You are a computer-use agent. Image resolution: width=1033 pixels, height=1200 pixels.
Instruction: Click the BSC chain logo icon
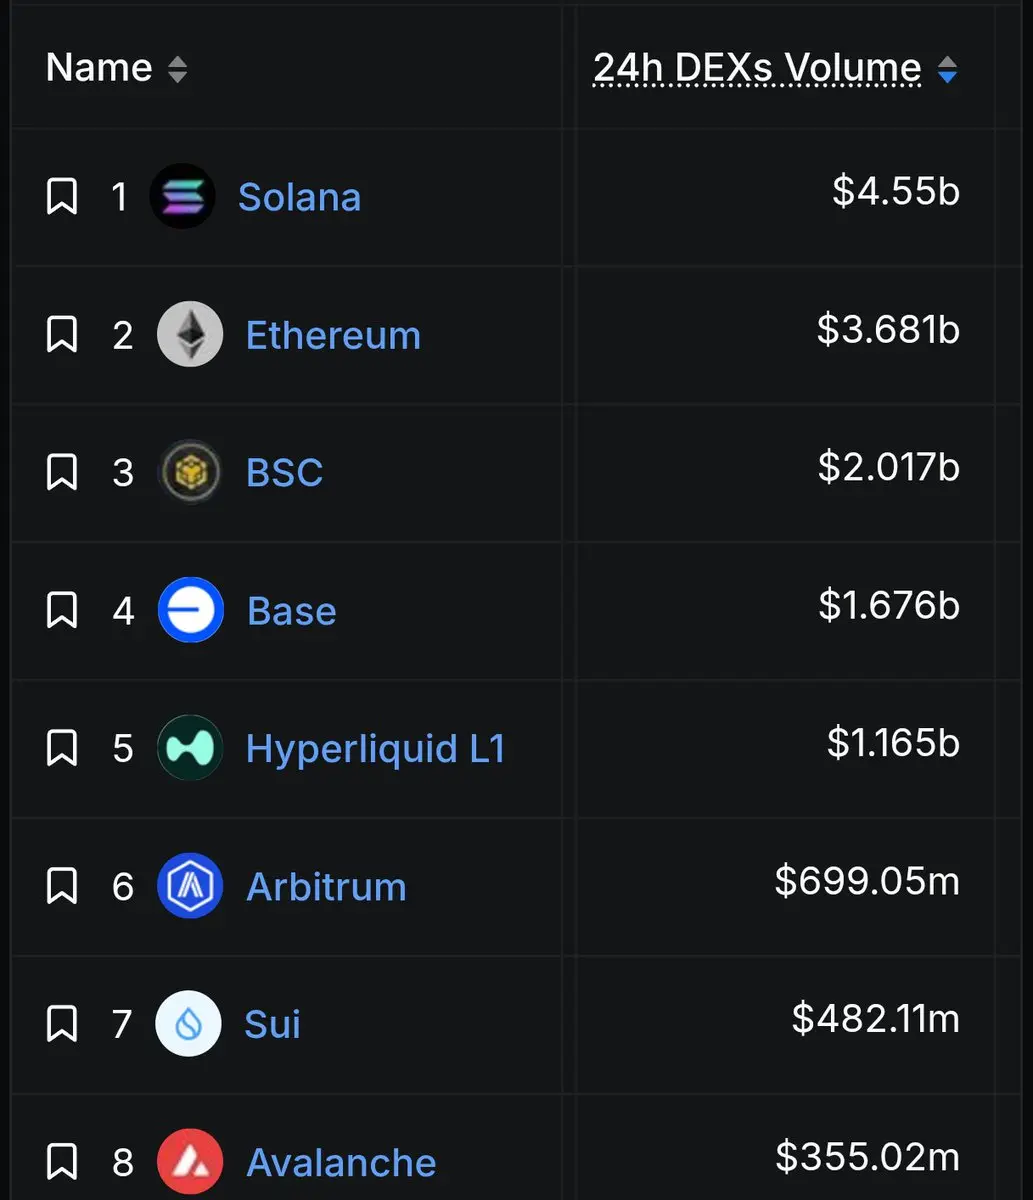pyautogui.click(x=190, y=472)
